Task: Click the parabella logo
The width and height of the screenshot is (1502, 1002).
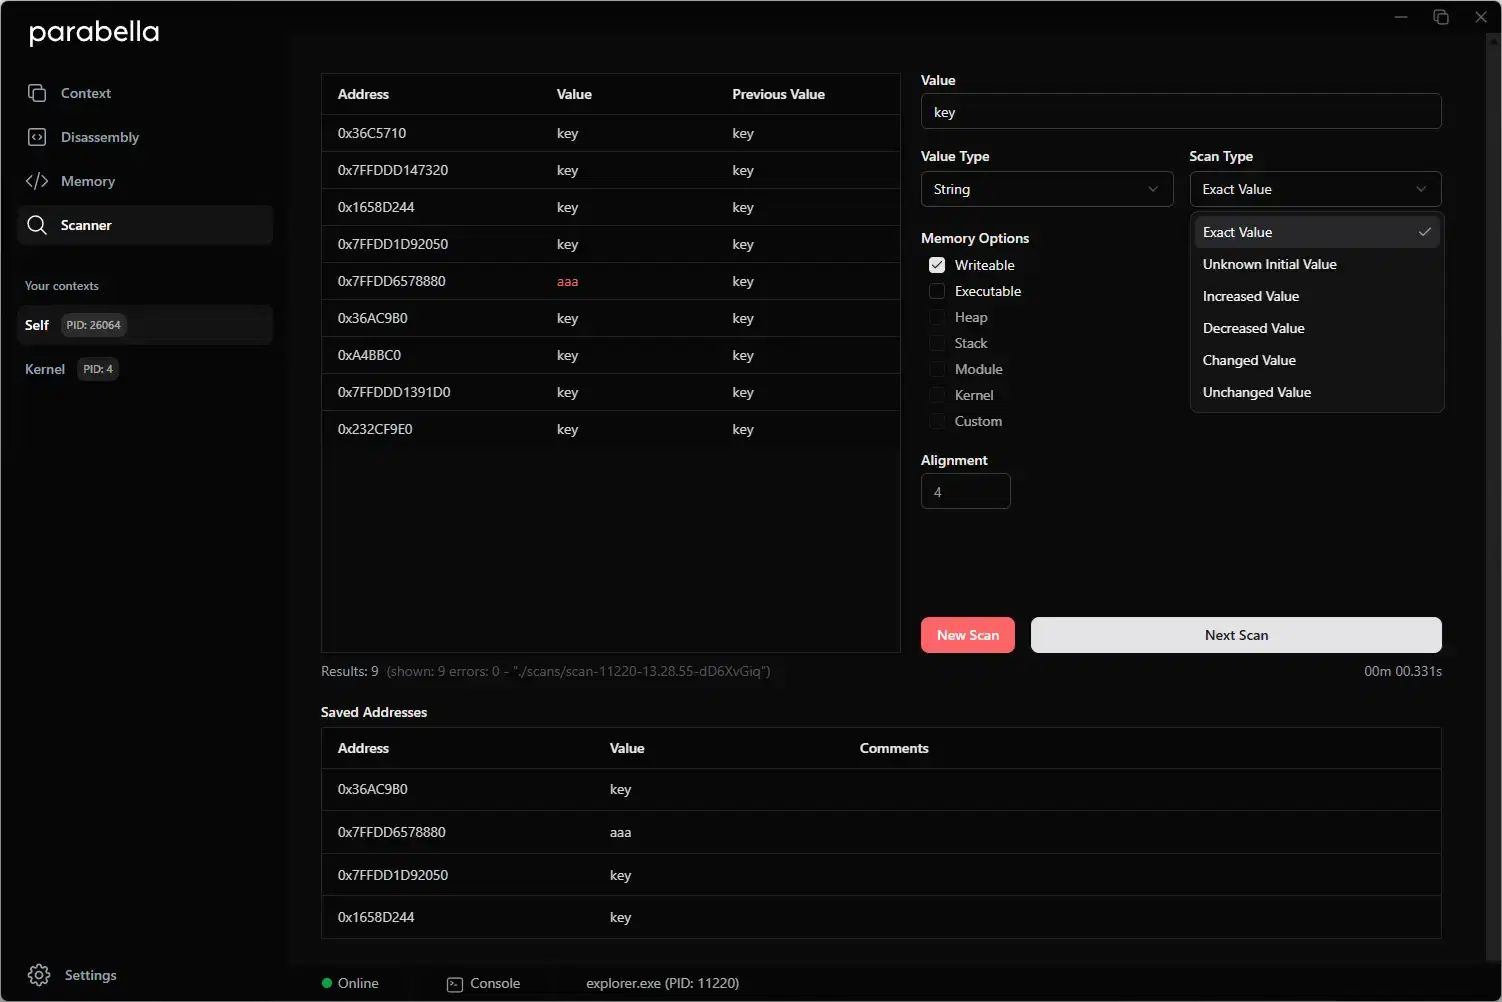Action: click(x=93, y=32)
